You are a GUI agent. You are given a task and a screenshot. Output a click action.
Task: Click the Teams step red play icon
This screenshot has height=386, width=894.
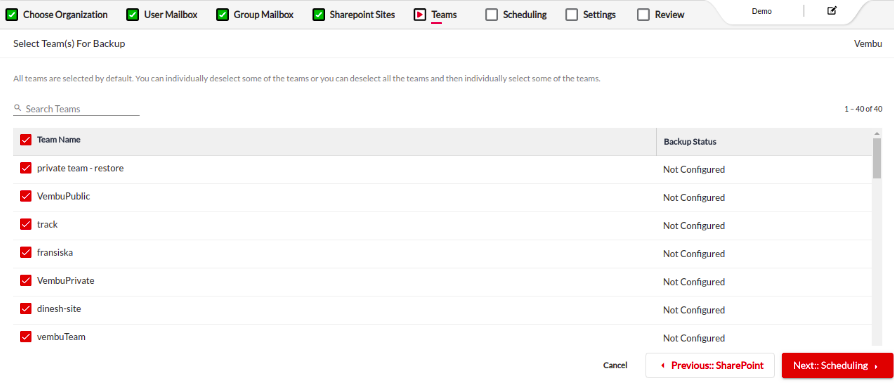[x=420, y=15]
